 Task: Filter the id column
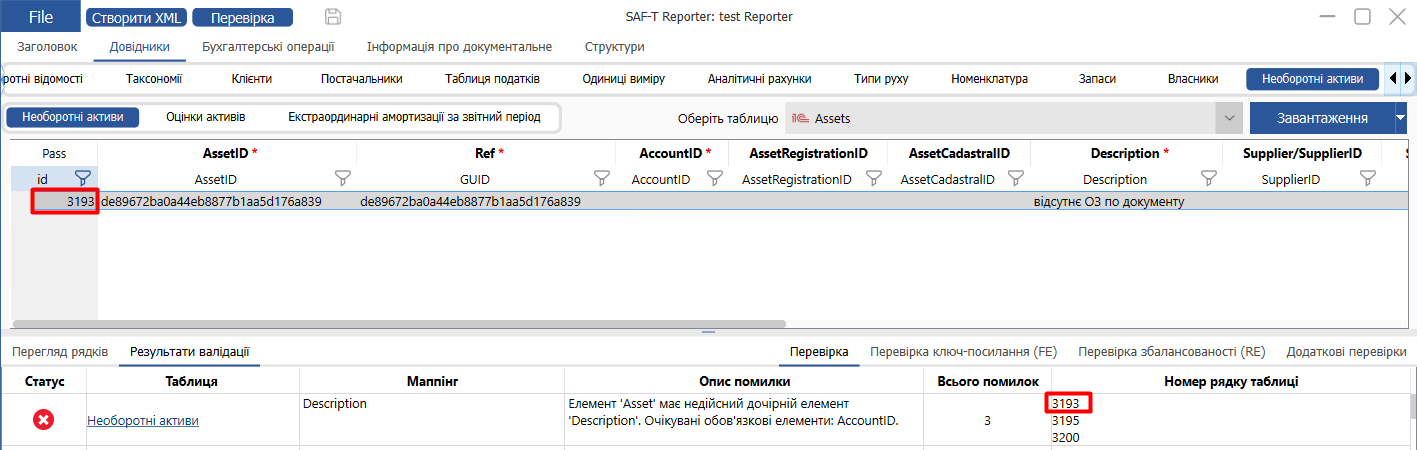coord(83,178)
